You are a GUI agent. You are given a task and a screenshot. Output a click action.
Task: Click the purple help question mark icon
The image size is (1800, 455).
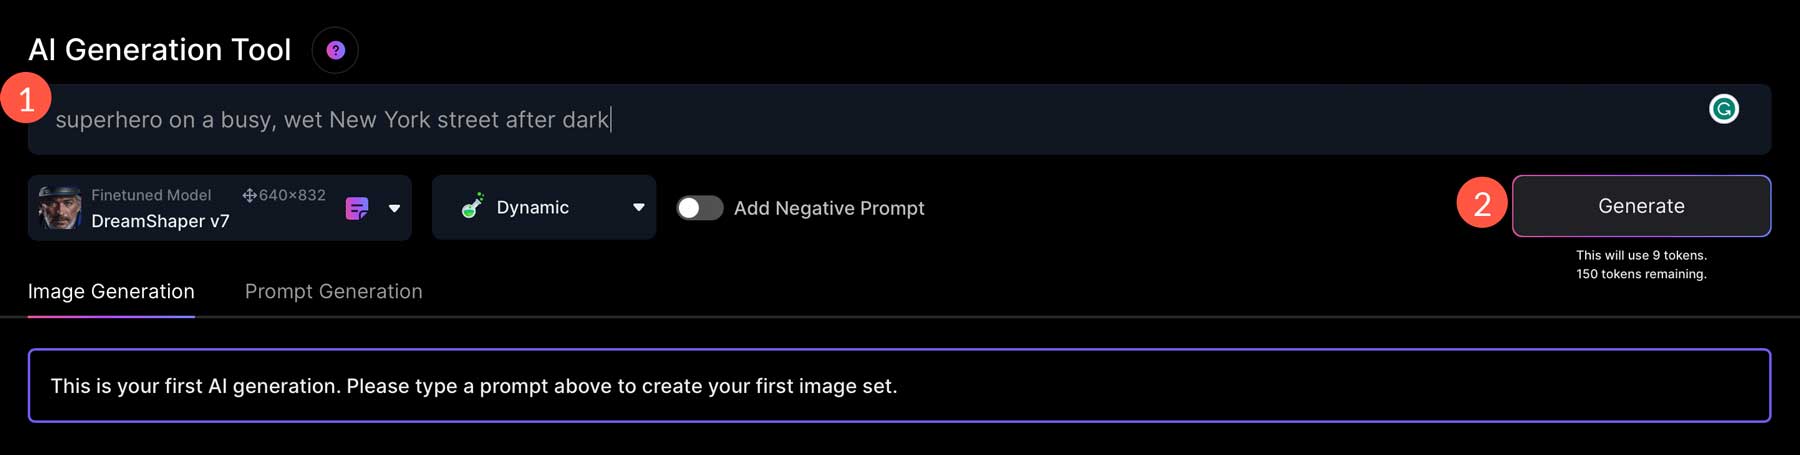[336, 50]
